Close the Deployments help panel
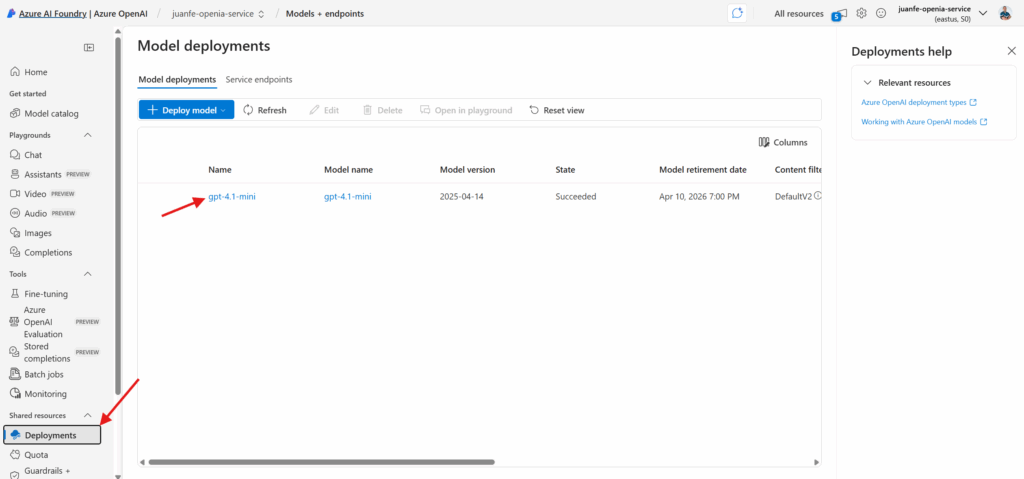This screenshot has width=1024, height=479. 1011,51
